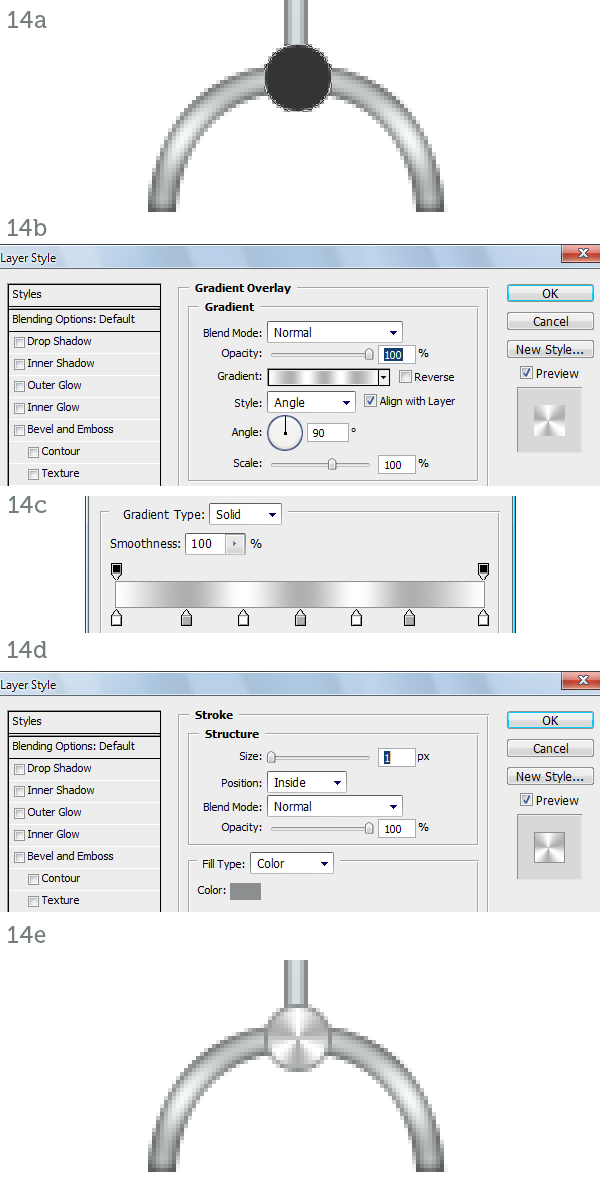Open the Smoothness arrow flyout
Screen dimensions: 600x1197
click(x=235, y=544)
